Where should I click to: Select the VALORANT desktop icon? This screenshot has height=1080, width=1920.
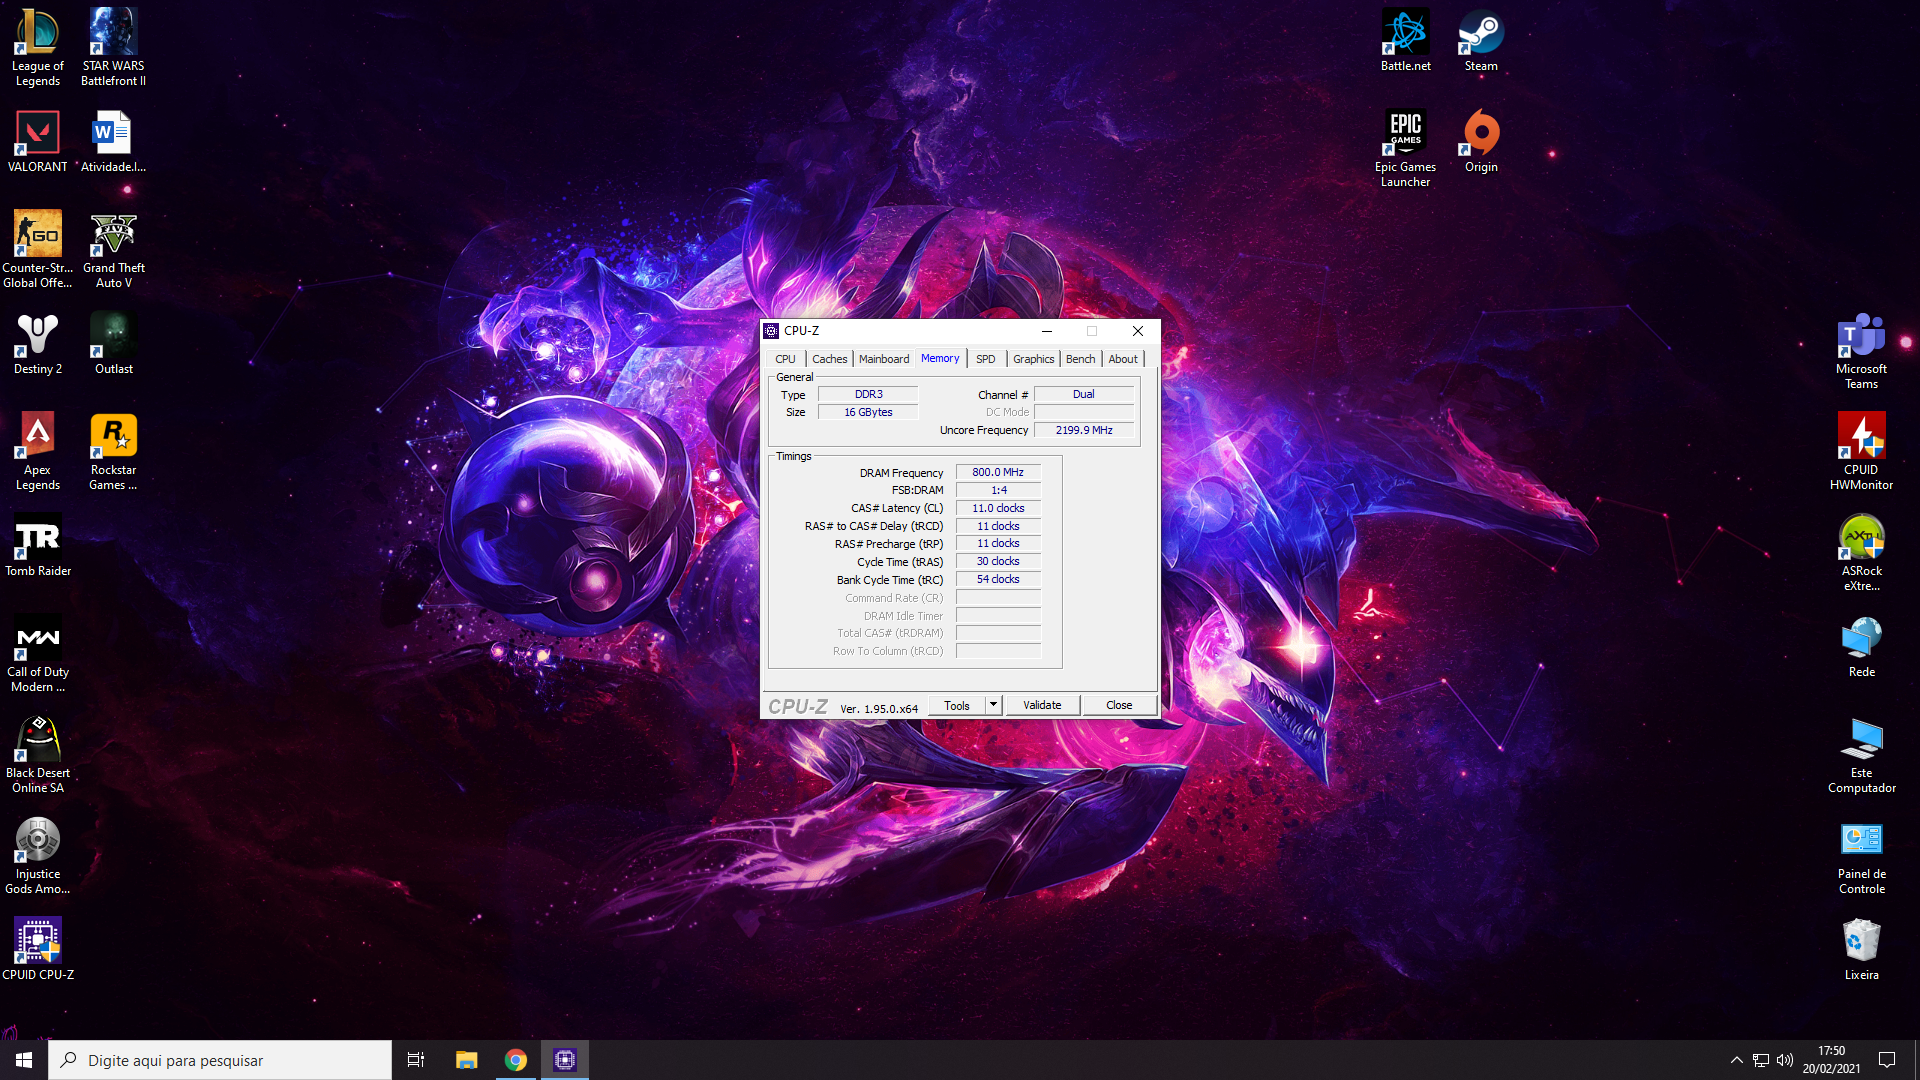tap(38, 141)
